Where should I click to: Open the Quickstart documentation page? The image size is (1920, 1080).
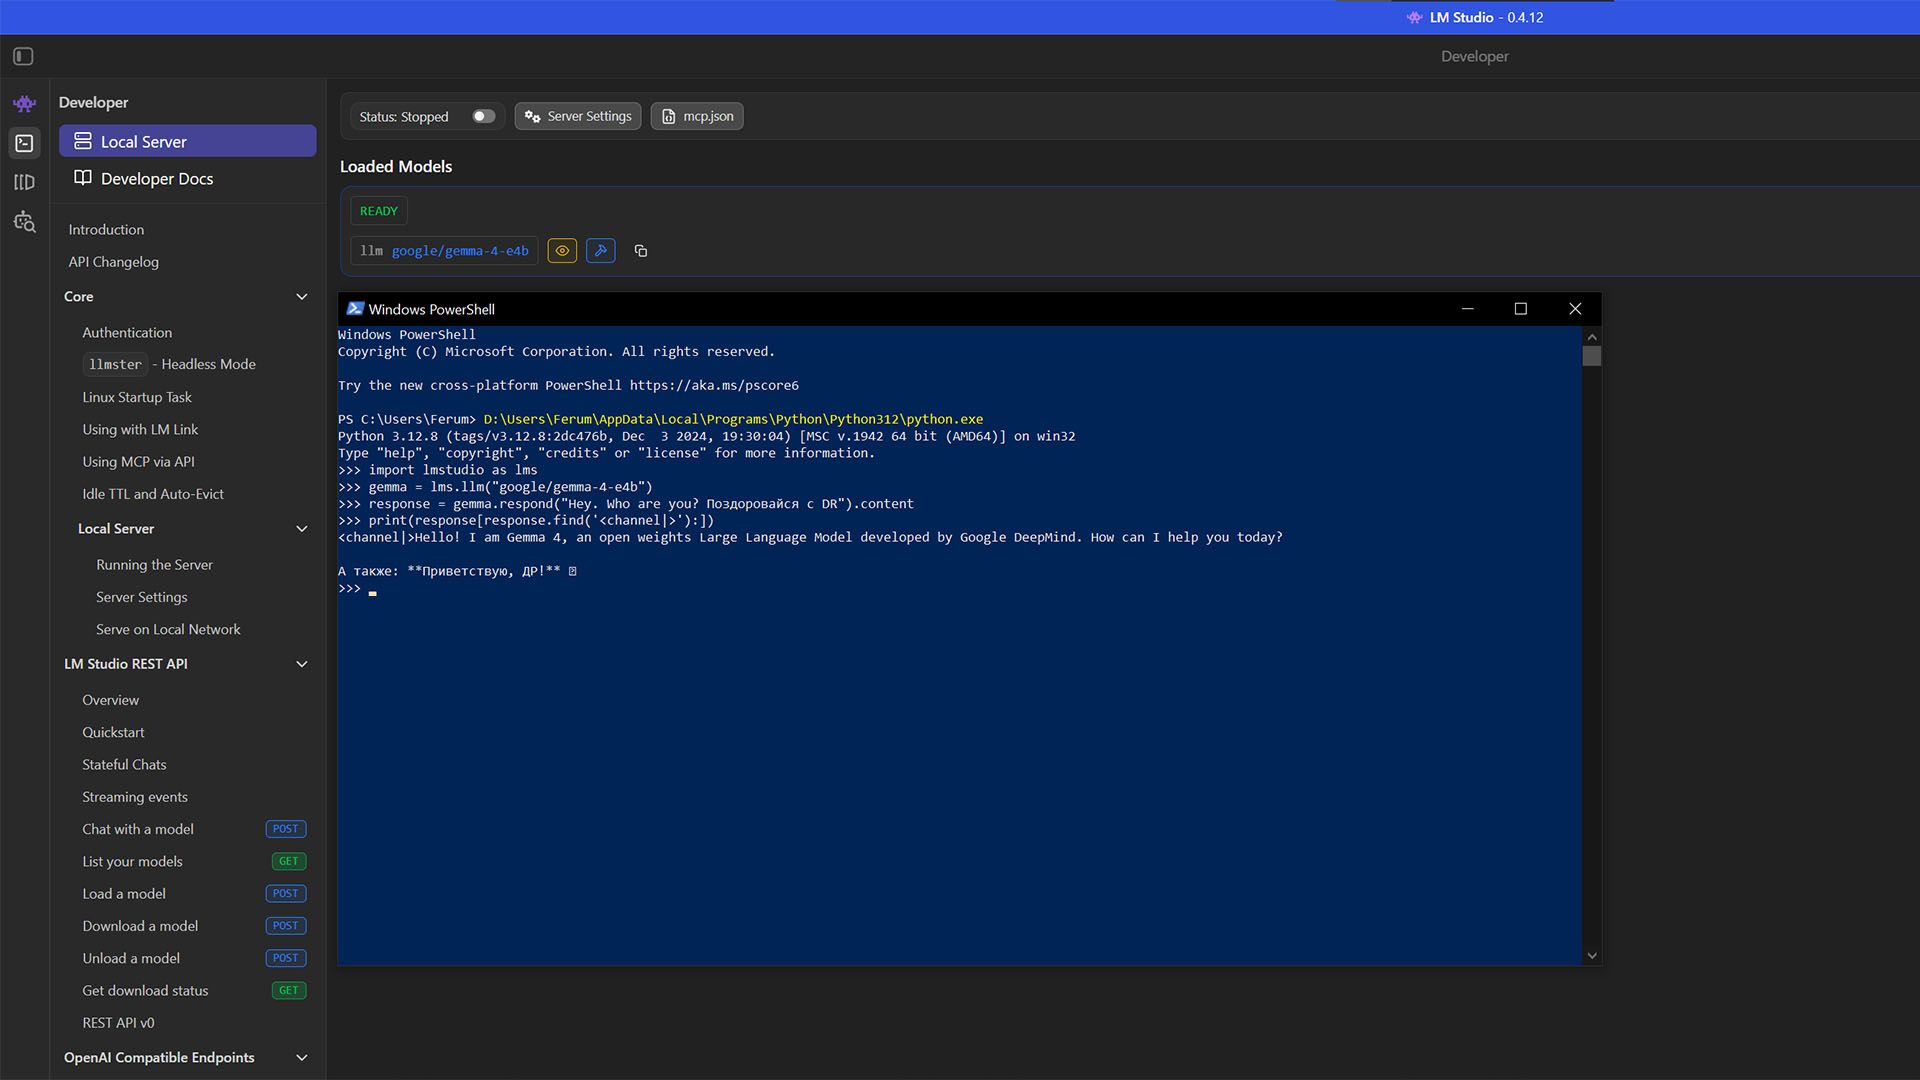[113, 732]
